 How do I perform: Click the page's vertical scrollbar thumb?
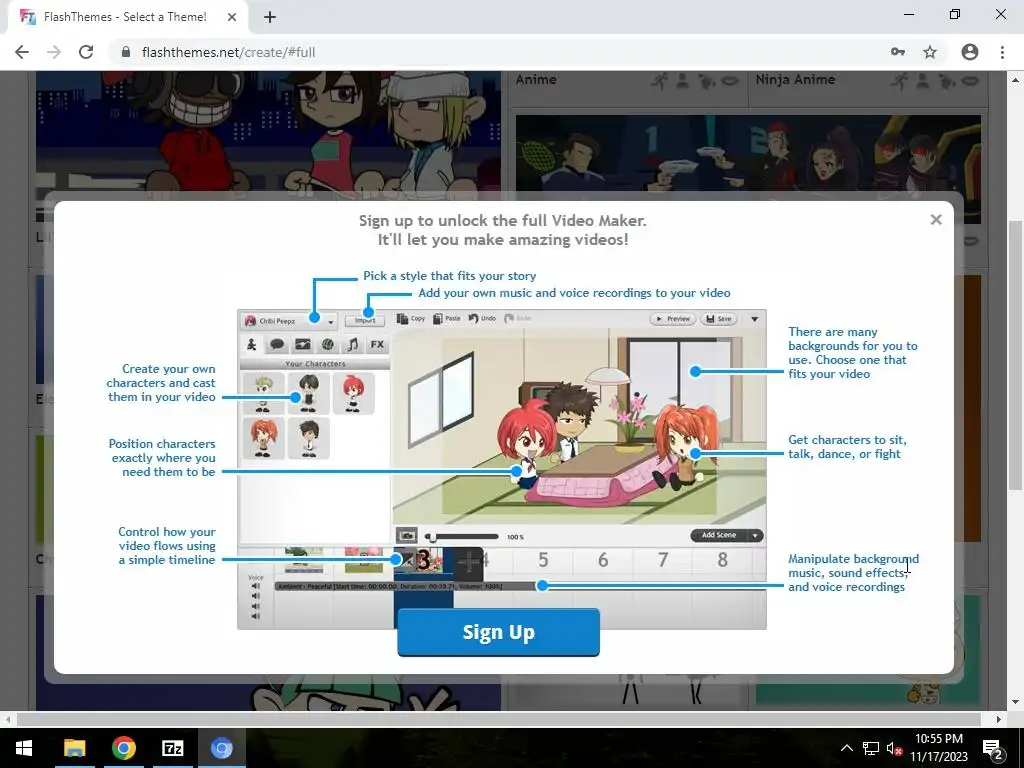[1015, 356]
